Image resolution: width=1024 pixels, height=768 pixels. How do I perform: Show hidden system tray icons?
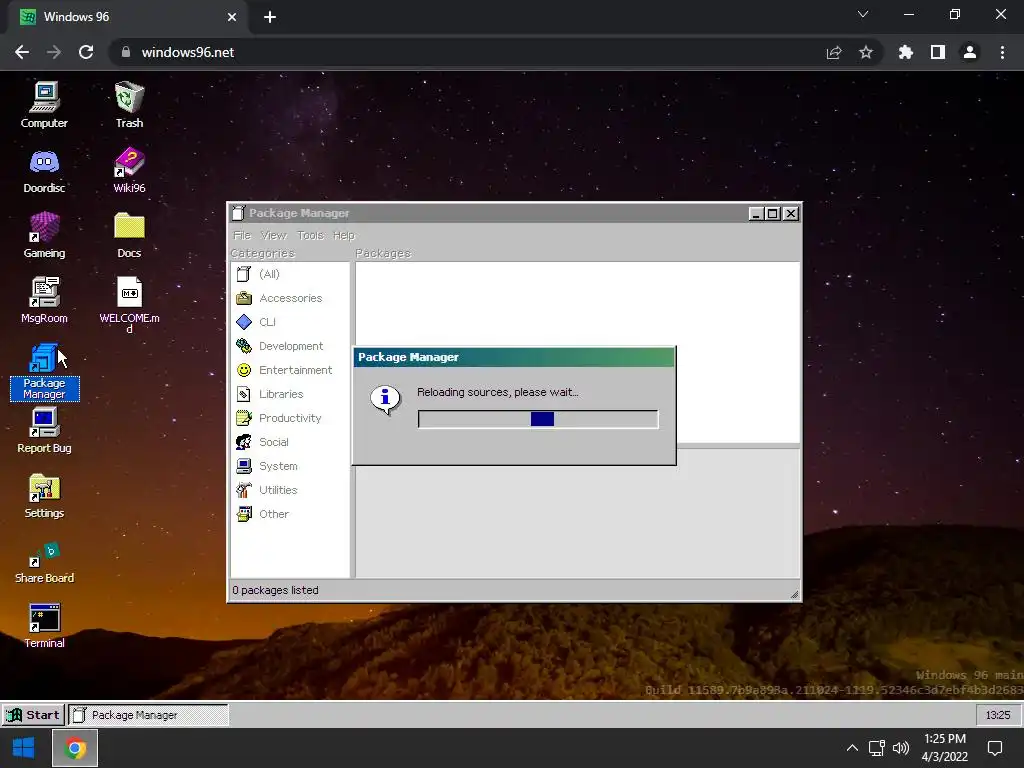[x=852, y=748]
